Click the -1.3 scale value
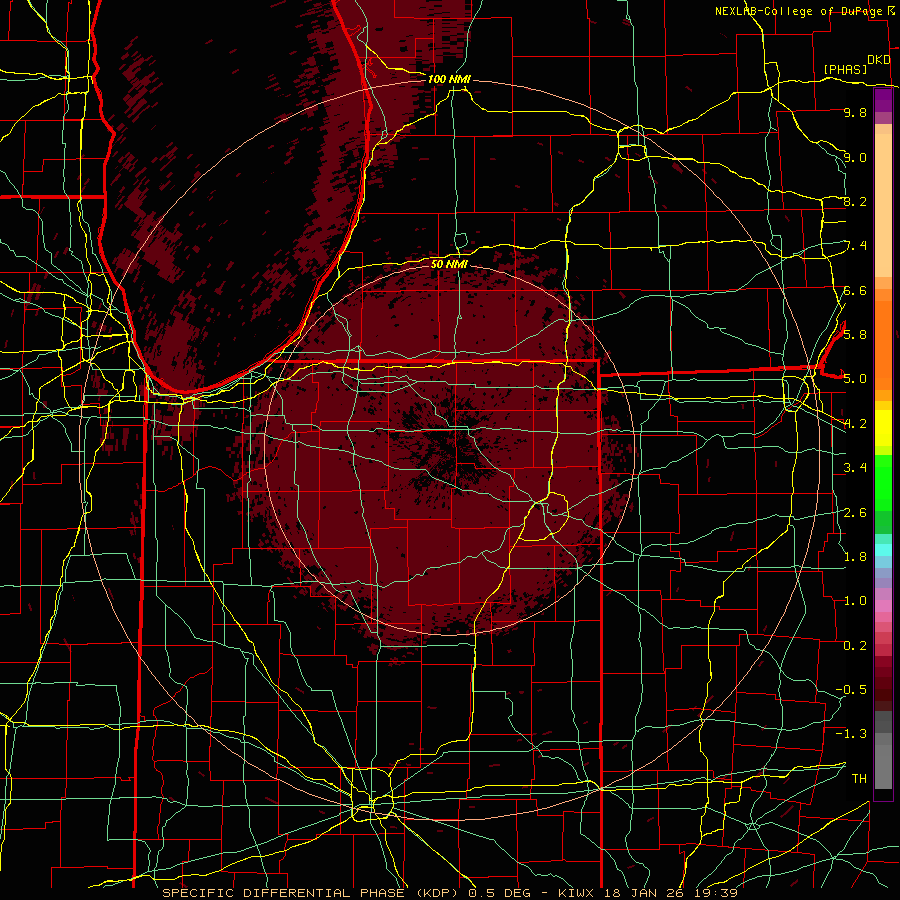Viewport: 900px width, 900px height. coord(851,734)
